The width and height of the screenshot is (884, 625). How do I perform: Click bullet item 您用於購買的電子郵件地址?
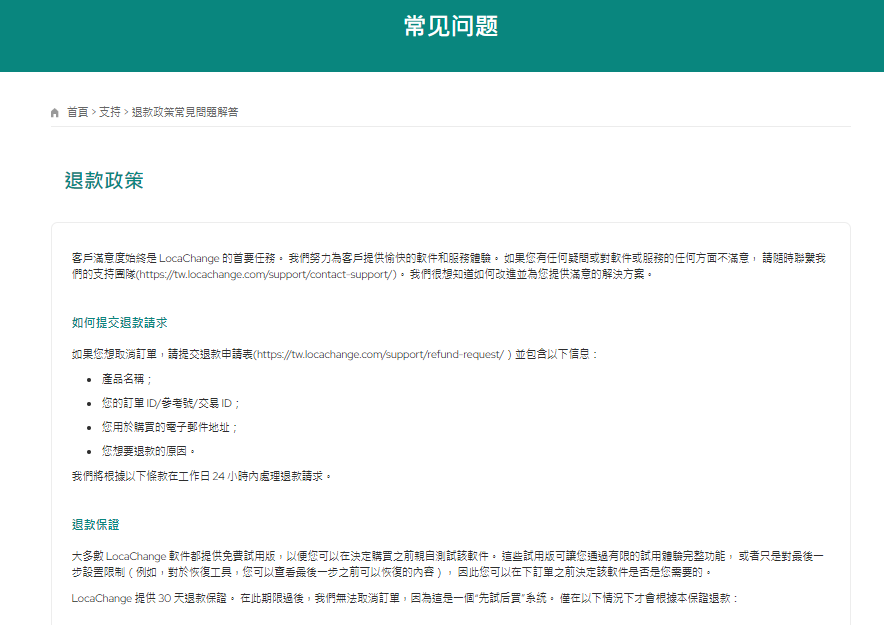click(x=169, y=428)
